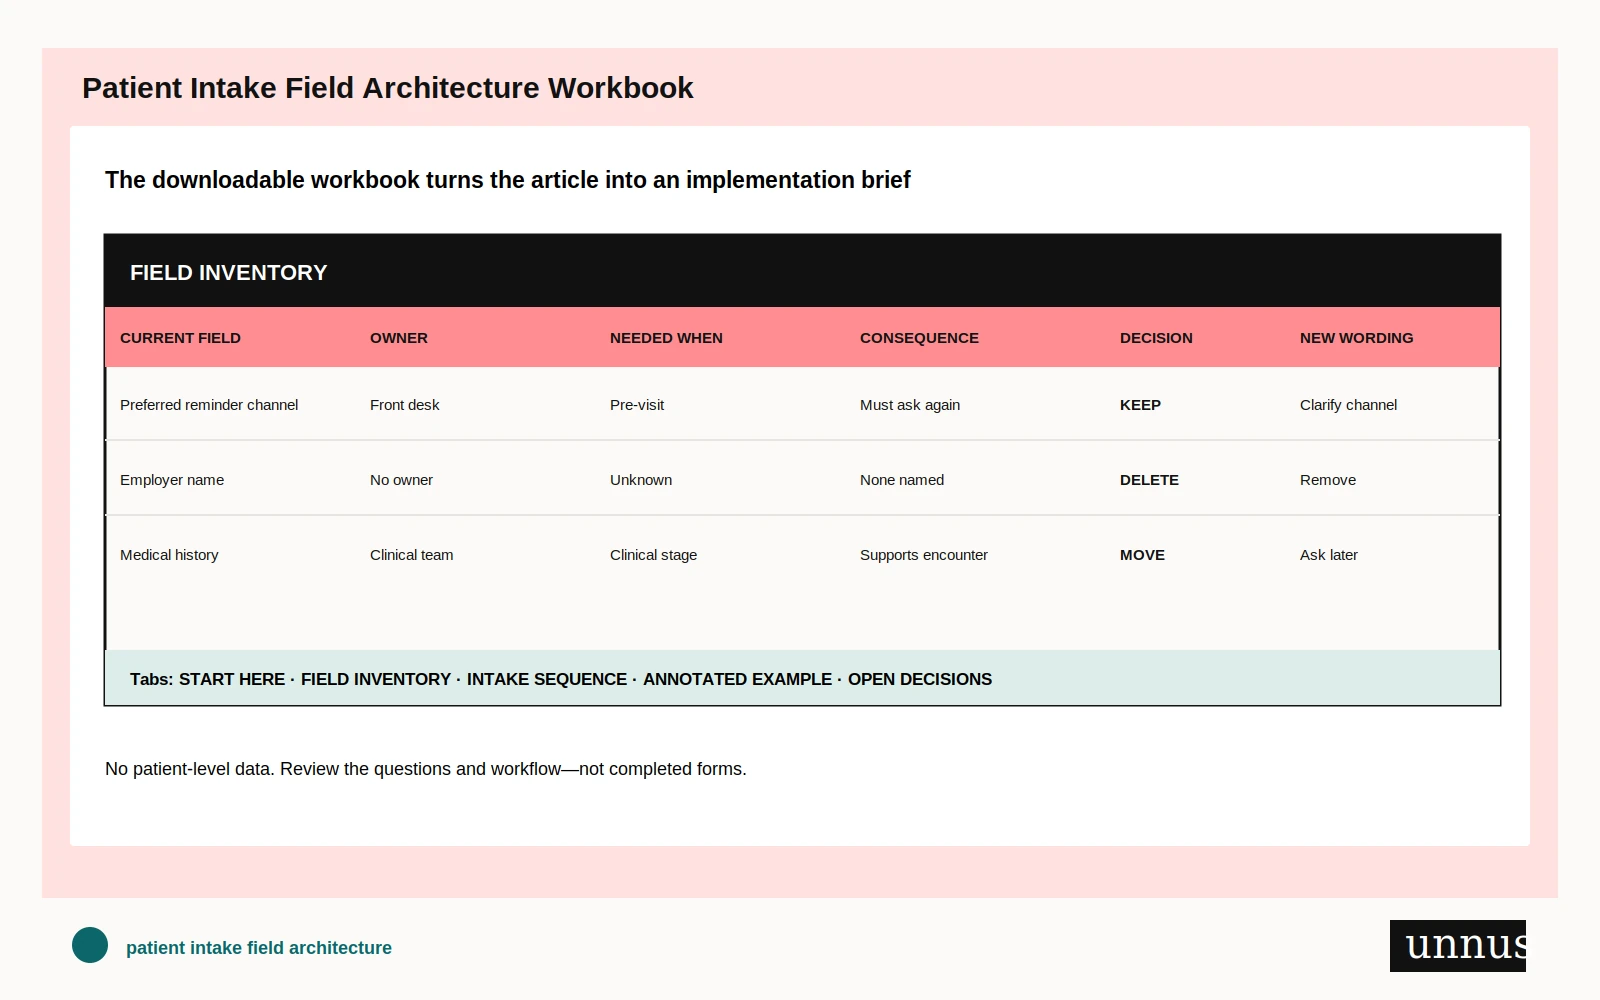Click the teal circle icon in footer
This screenshot has width=1600, height=1000.
(90, 945)
